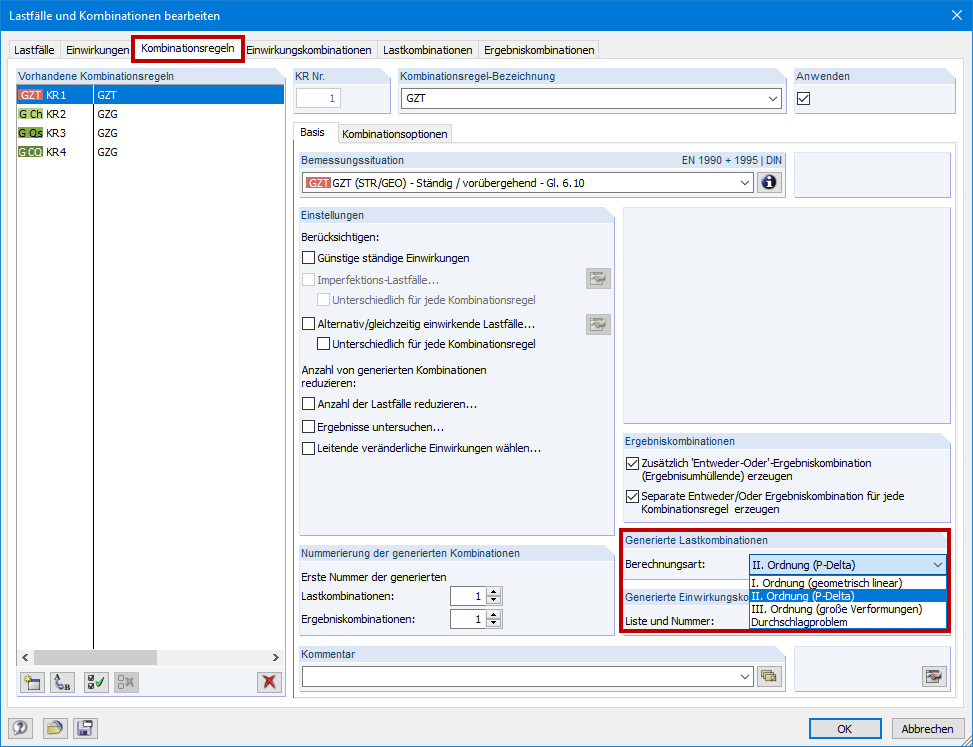Select rule KR2 in the list
Viewport: 973px width, 747px height.
coord(150,114)
